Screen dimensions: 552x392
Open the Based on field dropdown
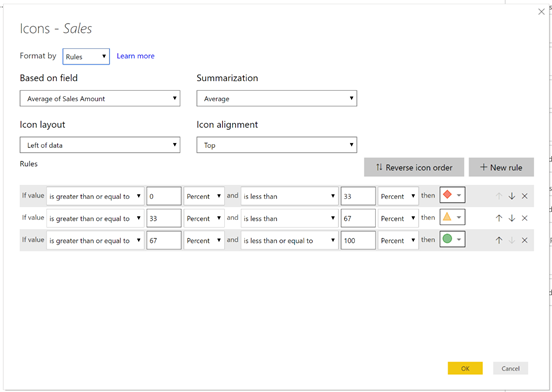pyautogui.click(x=100, y=99)
